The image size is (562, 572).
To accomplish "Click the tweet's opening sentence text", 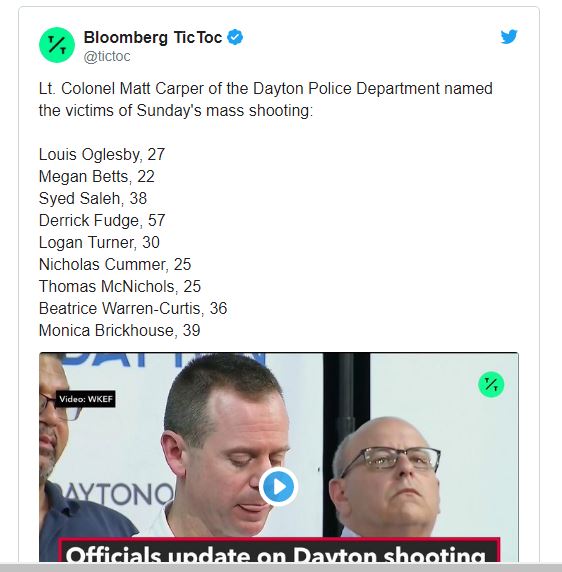I will [x=266, y=100].
